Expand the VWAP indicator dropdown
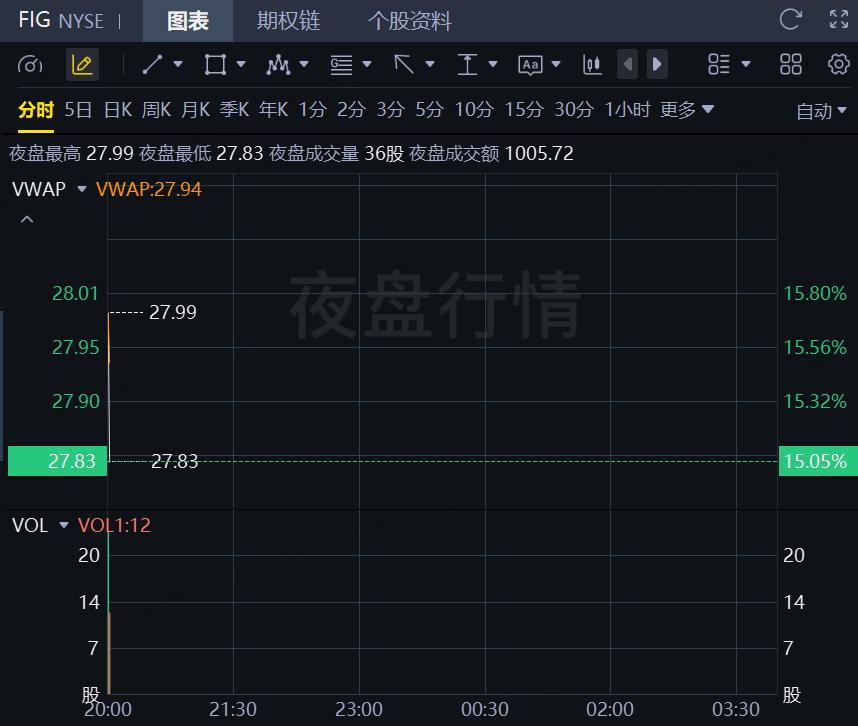The height and width of the screenshot is (726, 858). (82, 188)
